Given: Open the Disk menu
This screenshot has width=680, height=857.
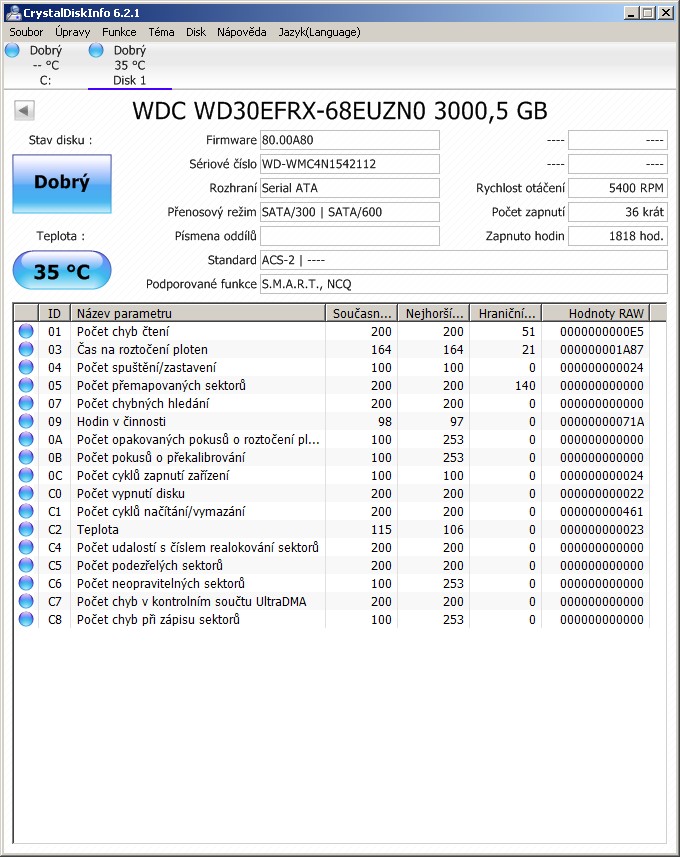Looking at the screenshot, I should pyautogui.click(x=196, y=32).
